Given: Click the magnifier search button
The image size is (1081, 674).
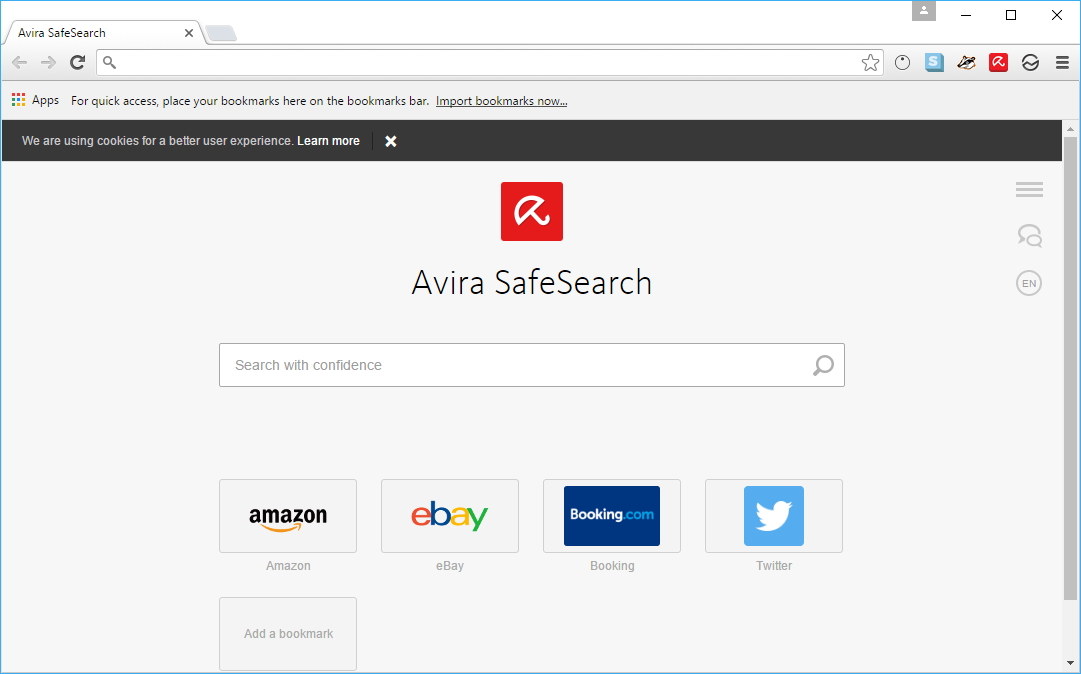Looking at the screenshot, I should [823, 365].
